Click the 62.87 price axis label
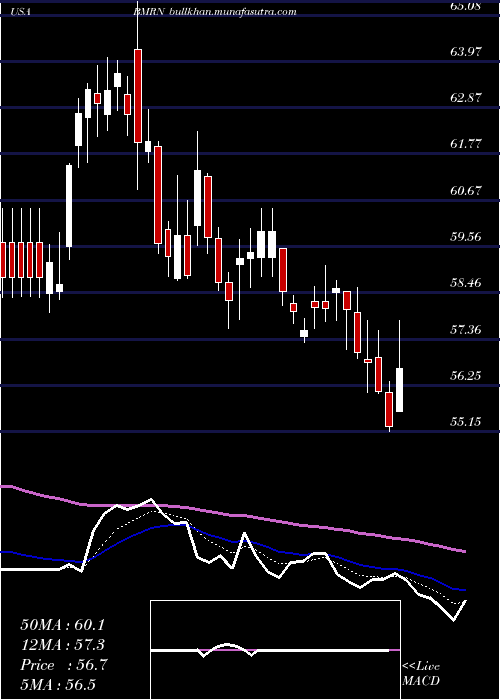The image size is (500, 700). 466,98
